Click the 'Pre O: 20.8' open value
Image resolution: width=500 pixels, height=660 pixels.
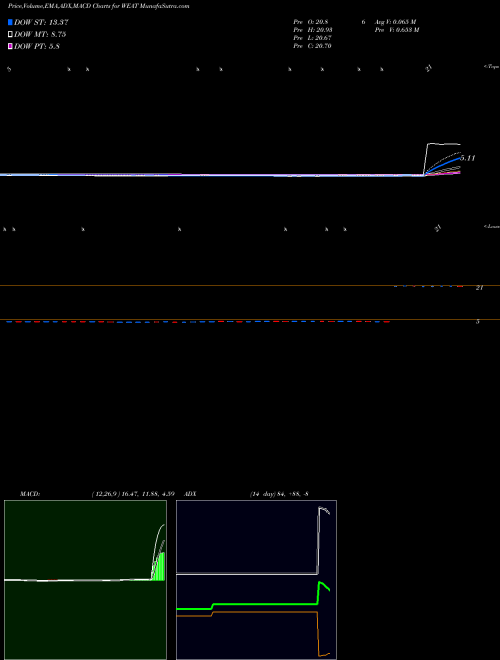[311, 22]
